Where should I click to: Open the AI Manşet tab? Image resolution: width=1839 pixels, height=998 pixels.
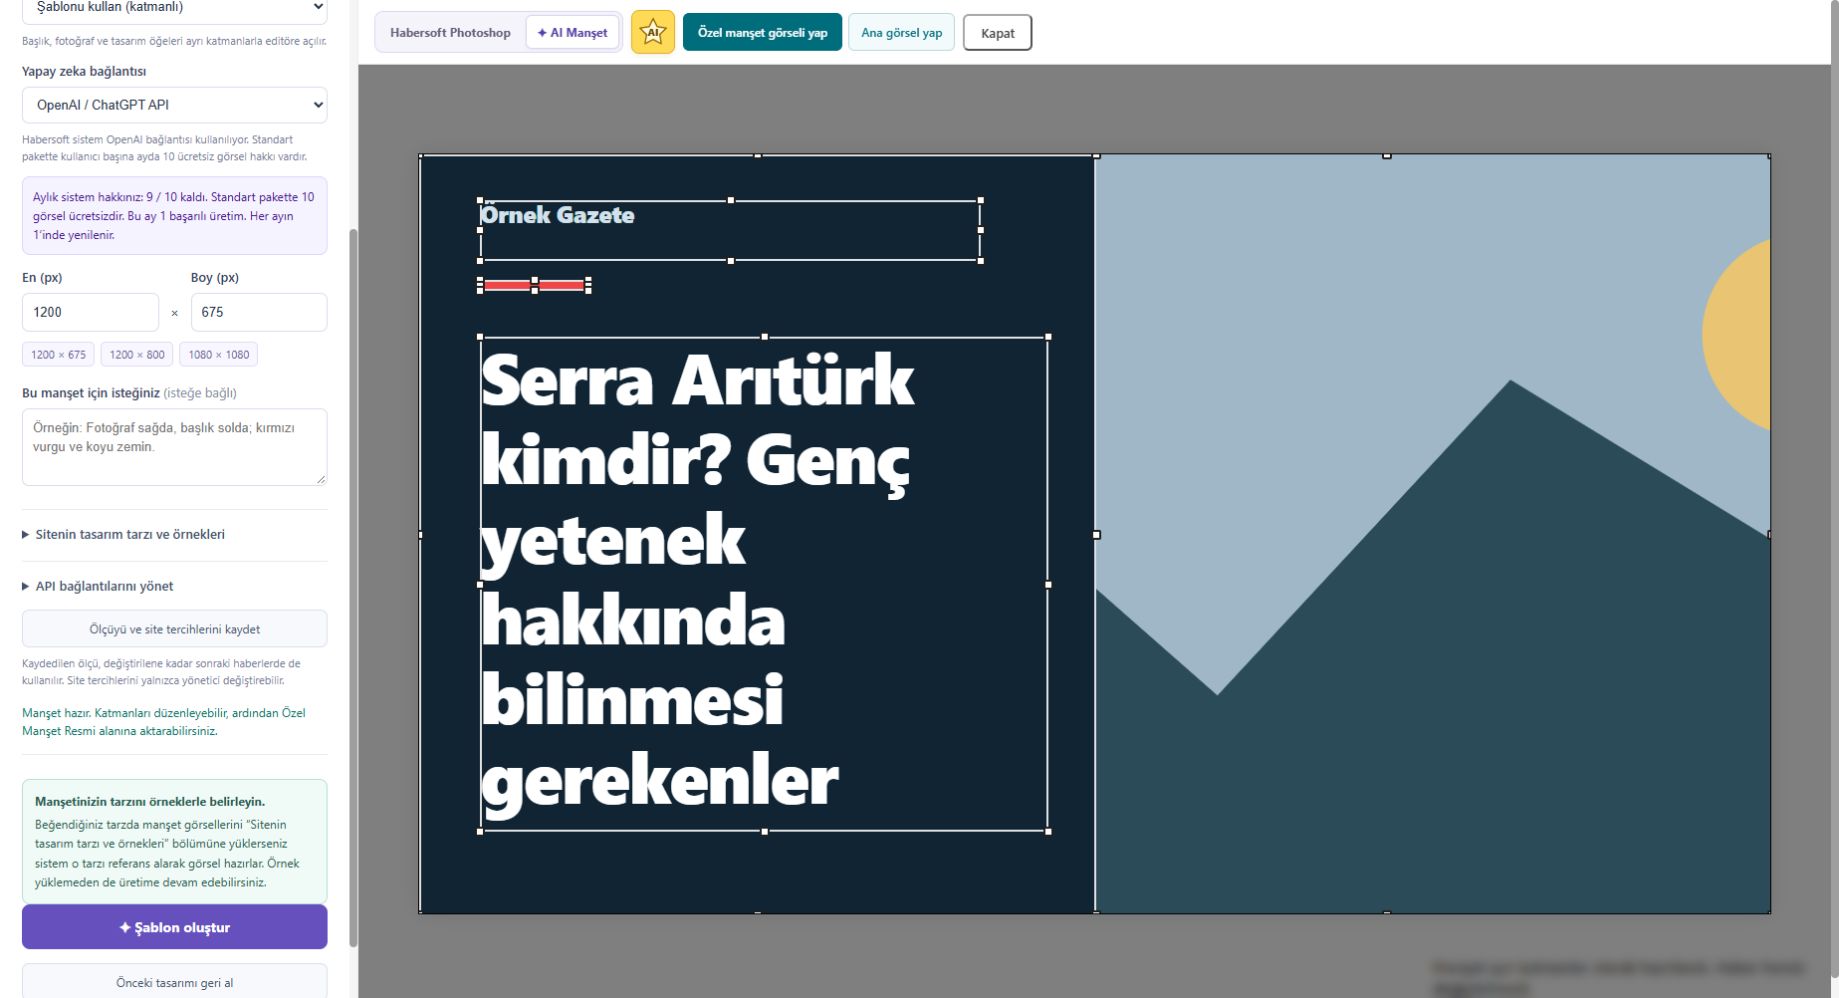tap(572, 32)
